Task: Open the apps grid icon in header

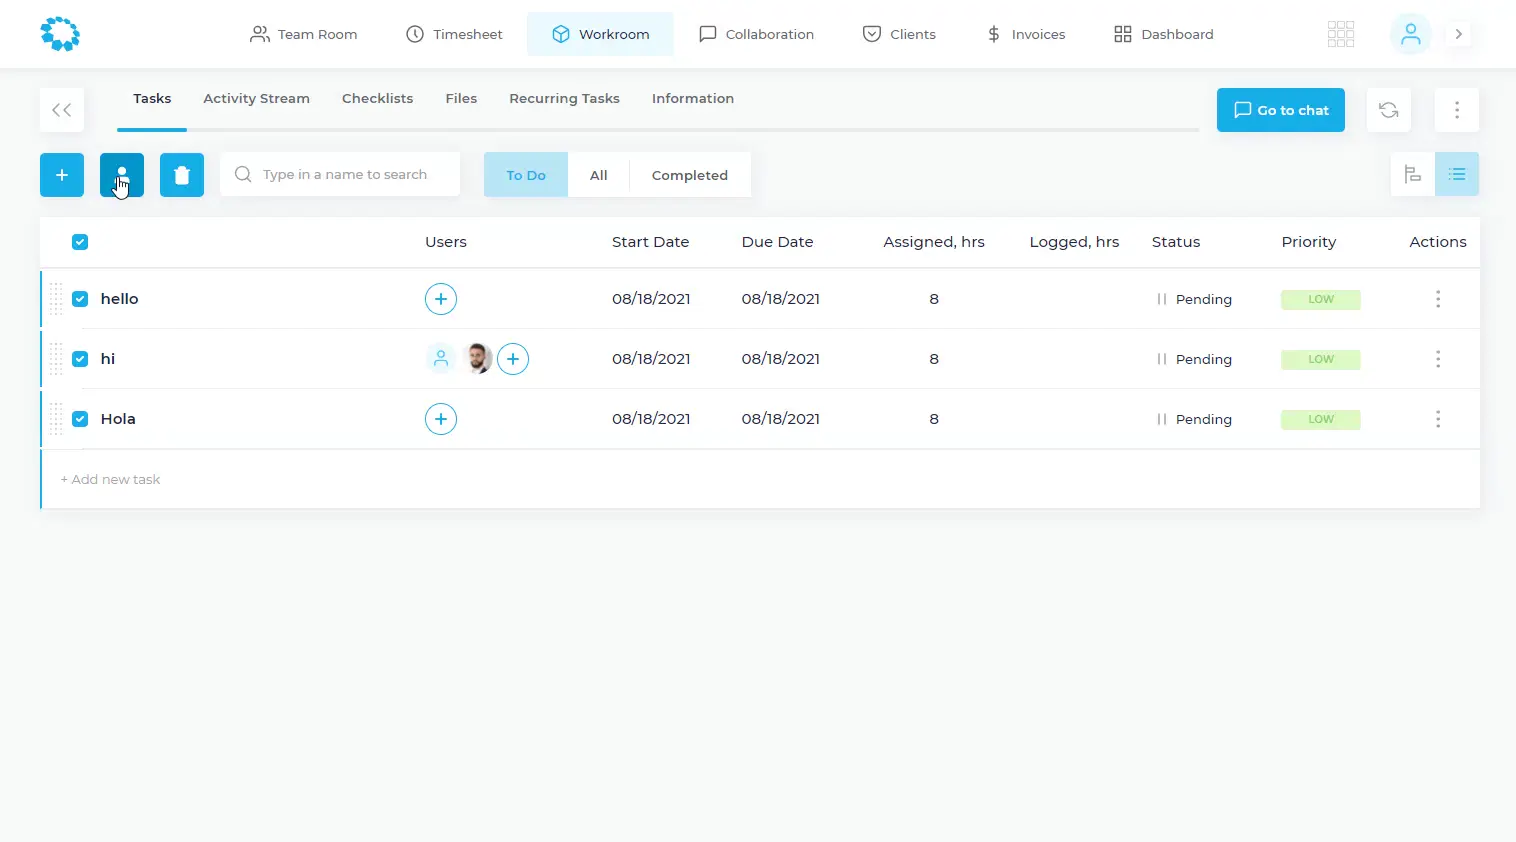Action: pyautogui.click(x=1340, y=34)
